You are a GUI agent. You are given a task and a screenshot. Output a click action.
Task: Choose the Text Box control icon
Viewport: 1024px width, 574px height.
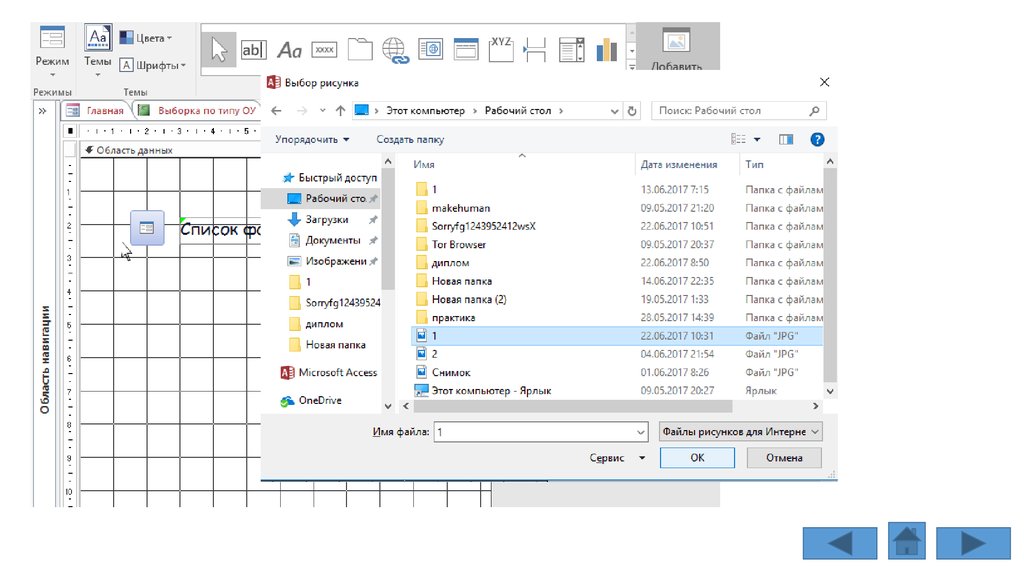tap(254, 49)
